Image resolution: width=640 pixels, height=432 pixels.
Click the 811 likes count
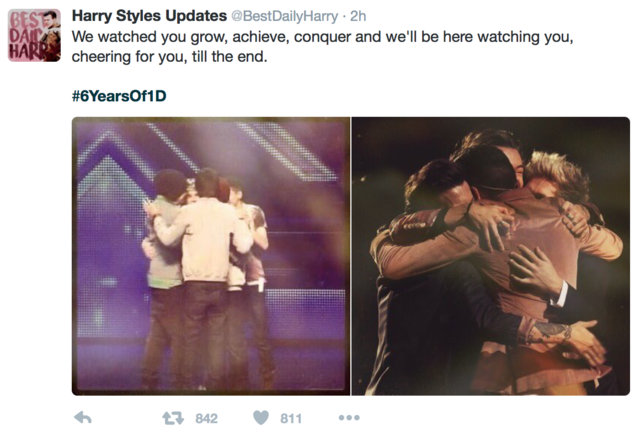pos(291,418)
